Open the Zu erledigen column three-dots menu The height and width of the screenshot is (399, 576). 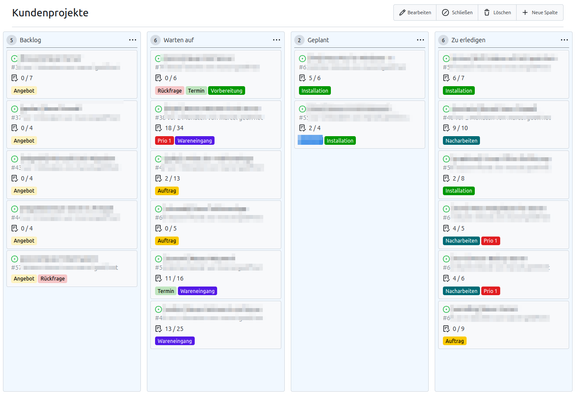tap(565, 40)
